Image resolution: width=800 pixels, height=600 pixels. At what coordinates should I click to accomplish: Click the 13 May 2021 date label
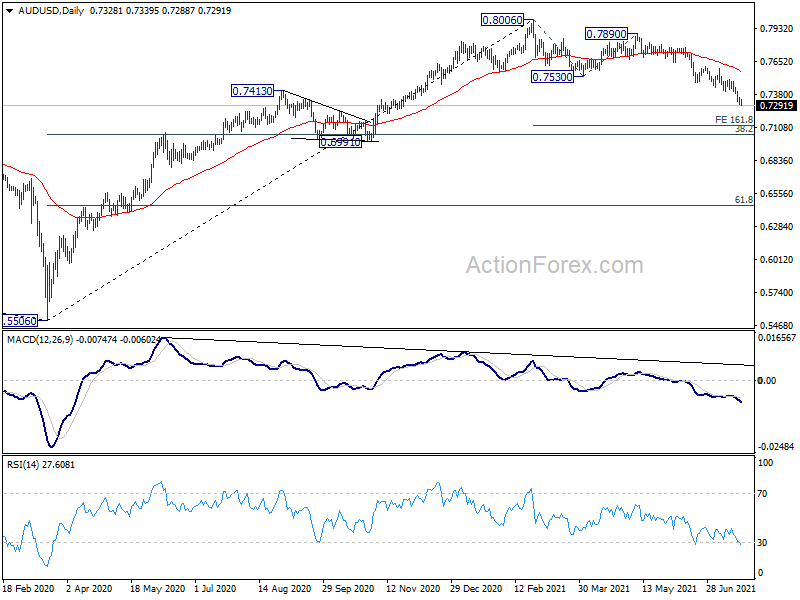(x=668, y=589)
